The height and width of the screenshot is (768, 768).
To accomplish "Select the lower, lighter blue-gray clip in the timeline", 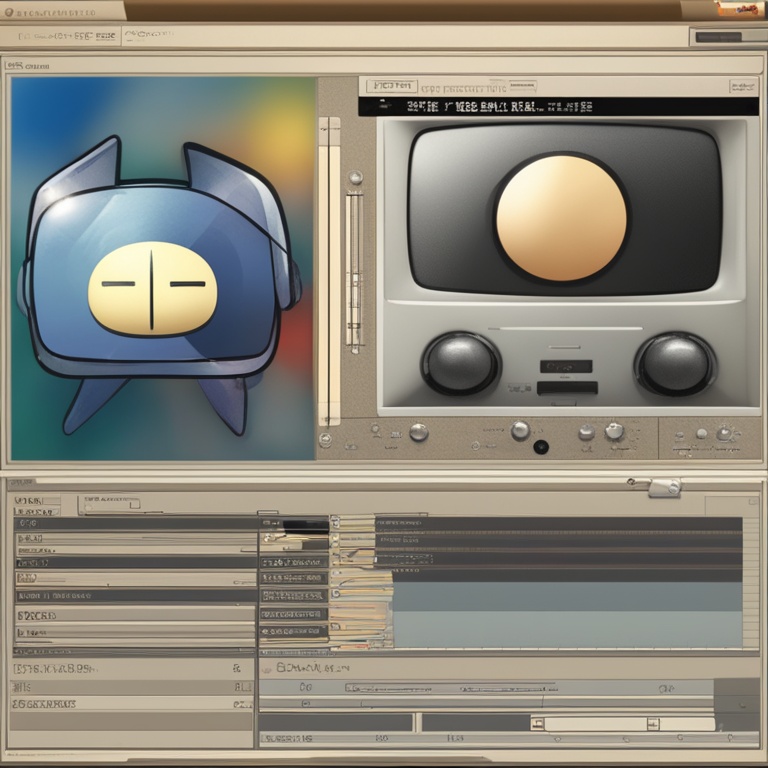I will [568, 629].
